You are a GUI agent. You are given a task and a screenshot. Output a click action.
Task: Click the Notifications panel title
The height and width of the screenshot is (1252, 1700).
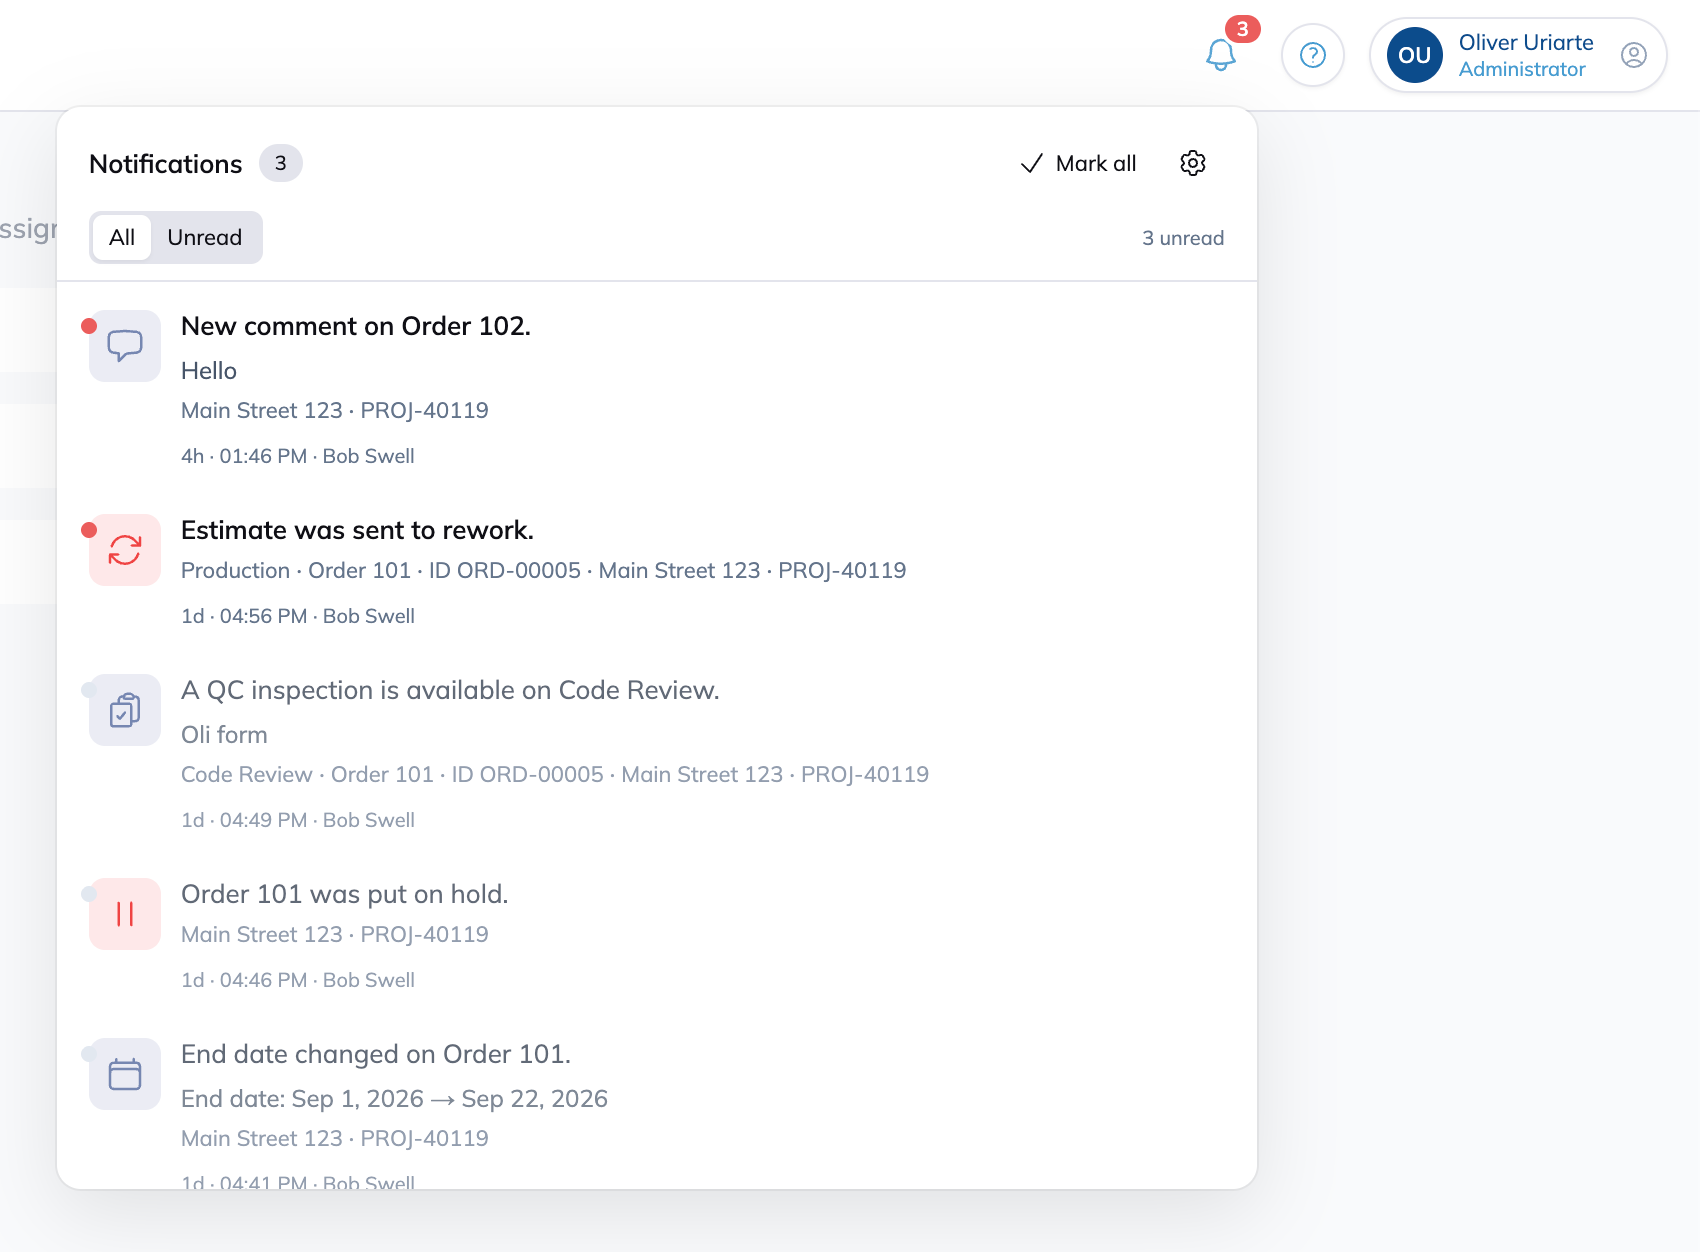[x=166, y=164]
